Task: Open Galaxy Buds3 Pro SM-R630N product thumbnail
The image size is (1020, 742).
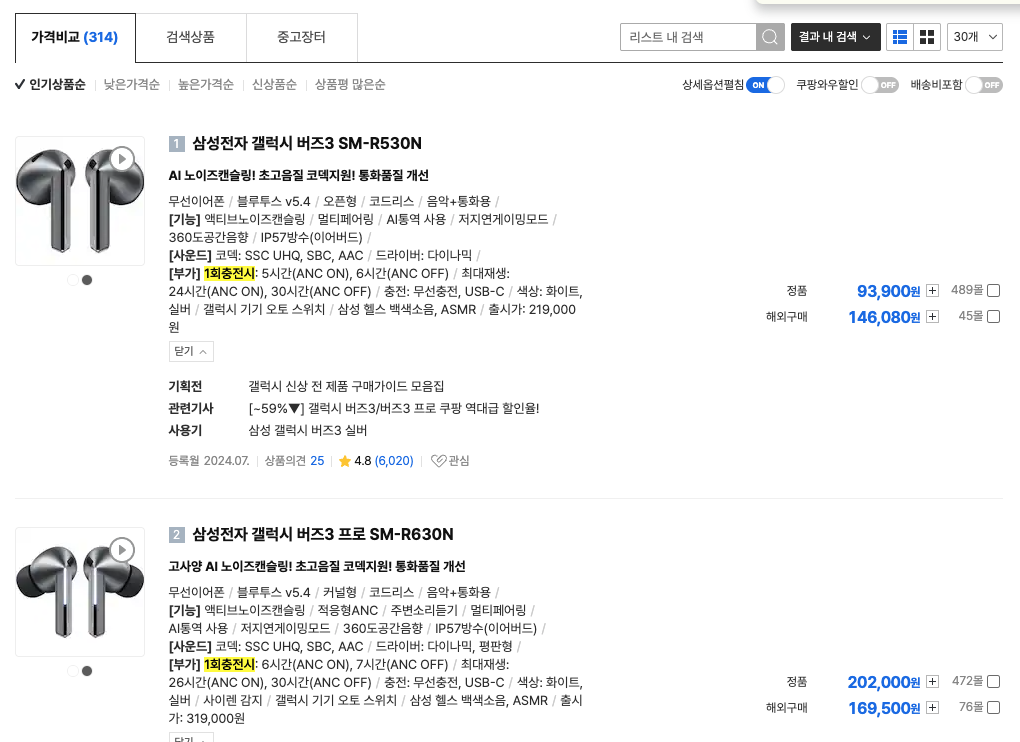Action: coord(80,592)
